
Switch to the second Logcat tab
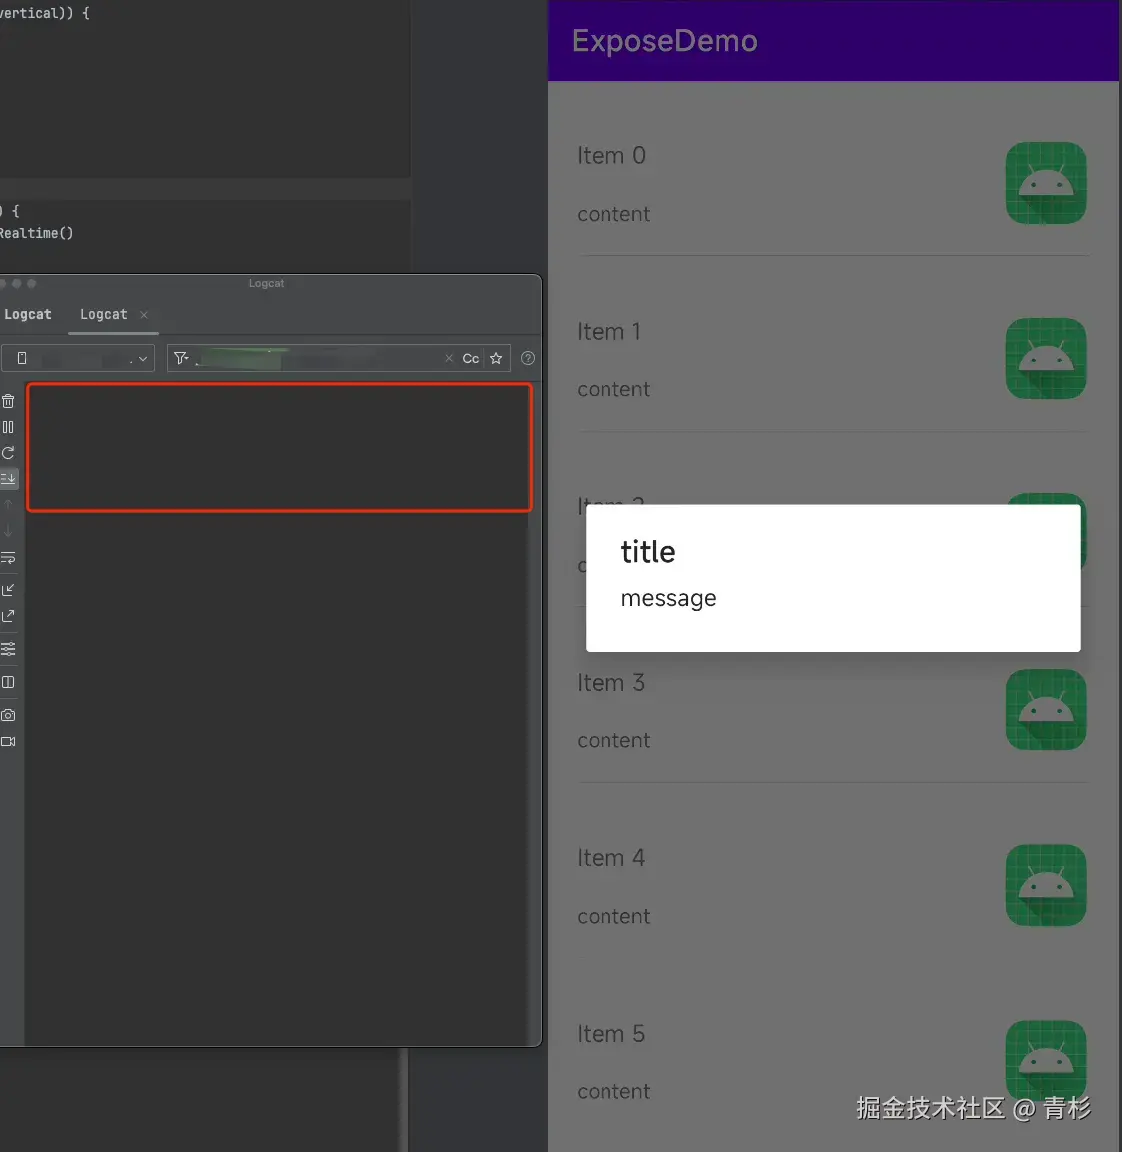[103, 314]
